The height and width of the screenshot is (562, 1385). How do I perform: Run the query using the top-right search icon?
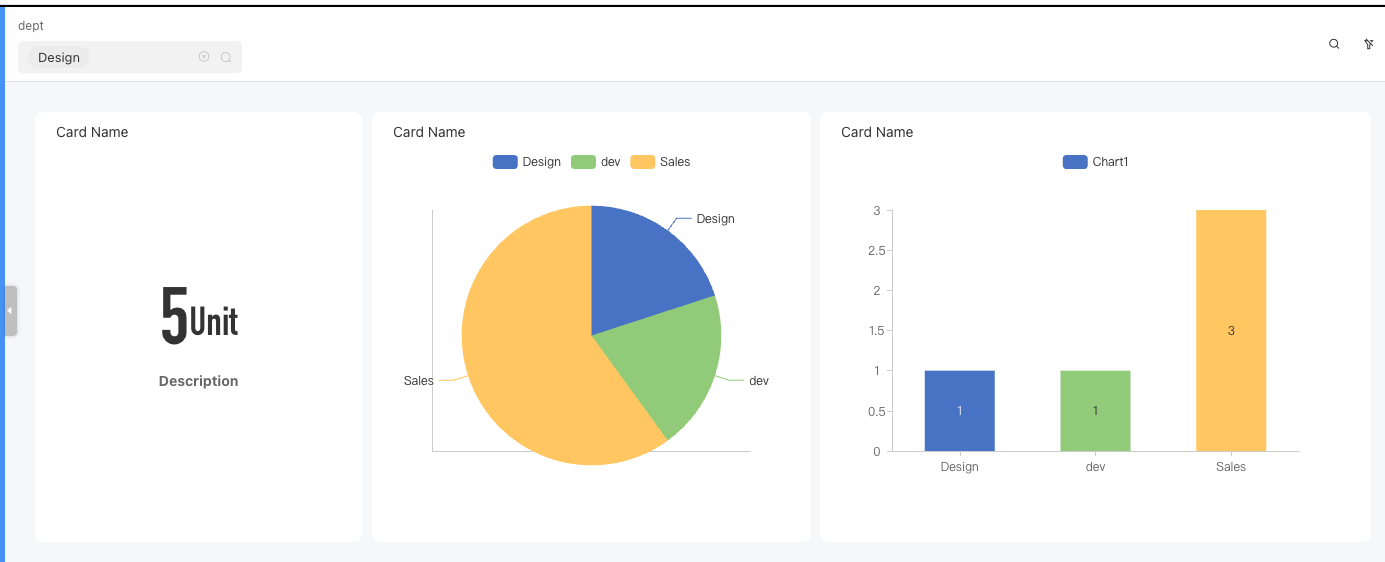[x=1334, y=44]
